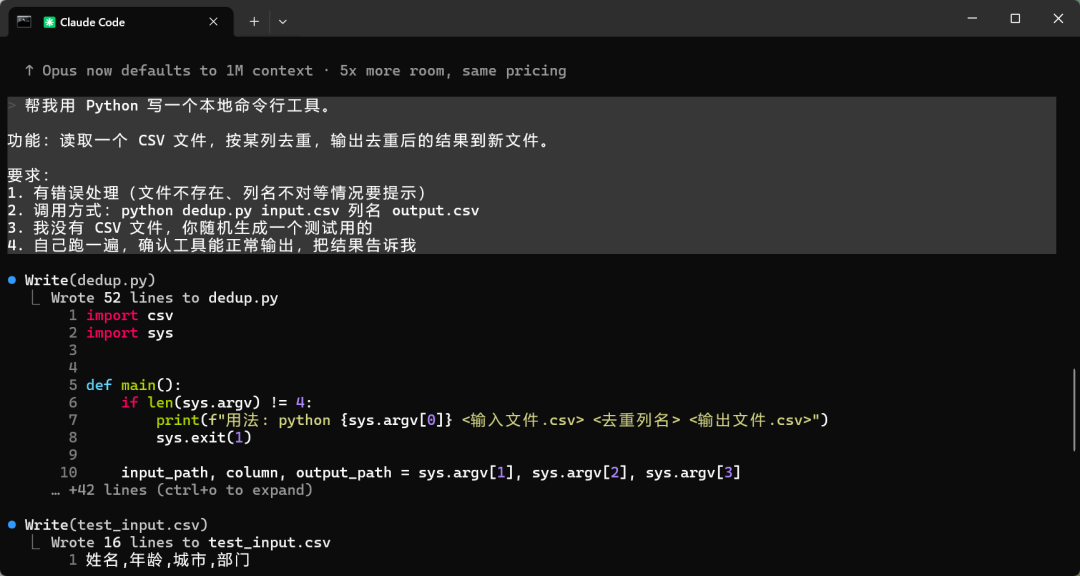Click the 'Wrote 52 lines to dedup.py' line
The height and width of the screenshot is (576, 1080).
[165, 298]
